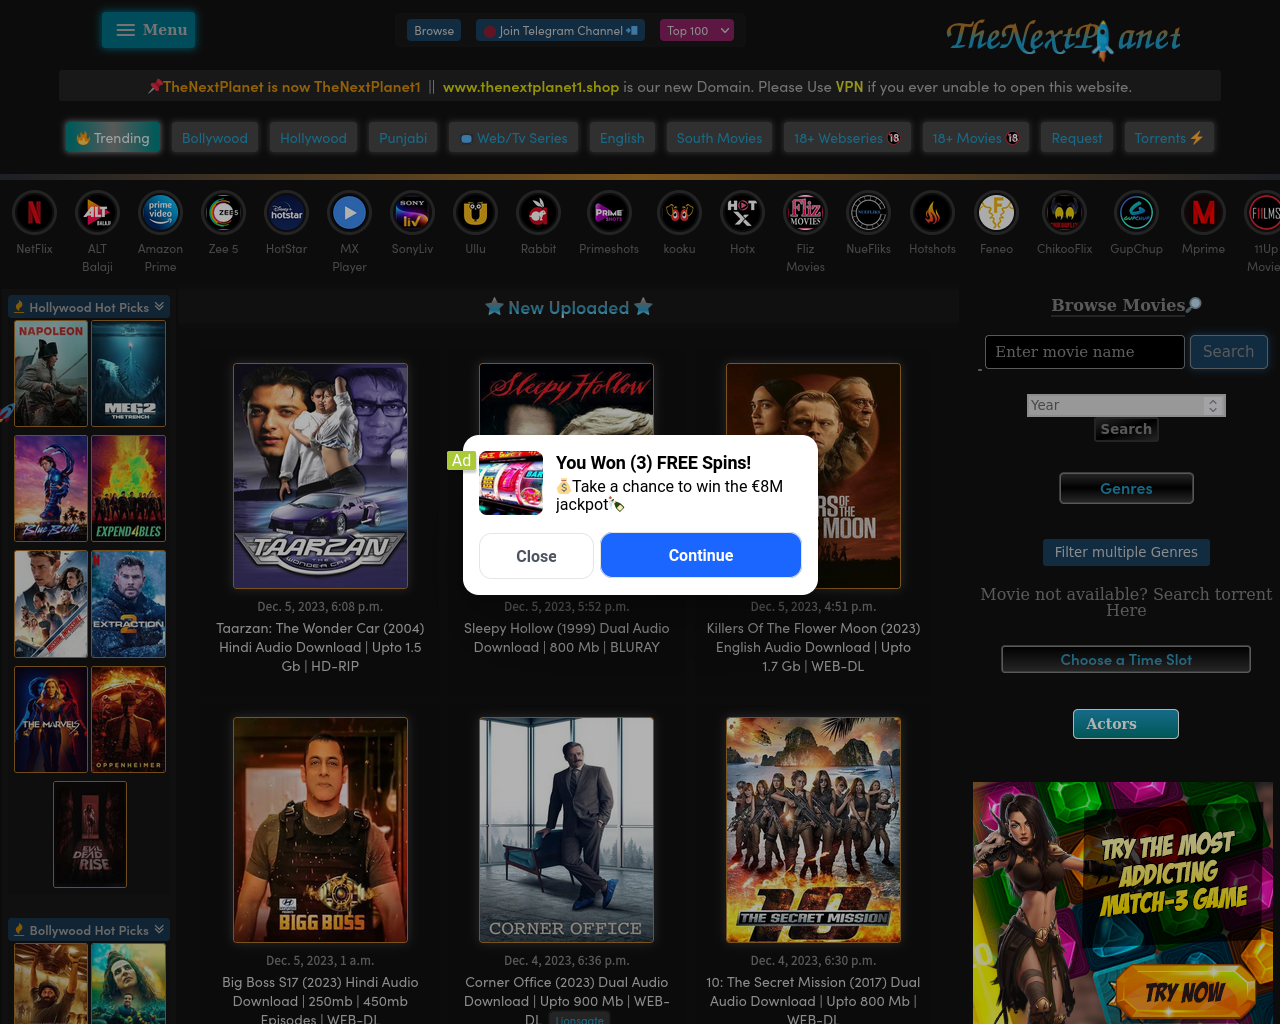Close the free spins ad popup

click(x=536, y=556)
